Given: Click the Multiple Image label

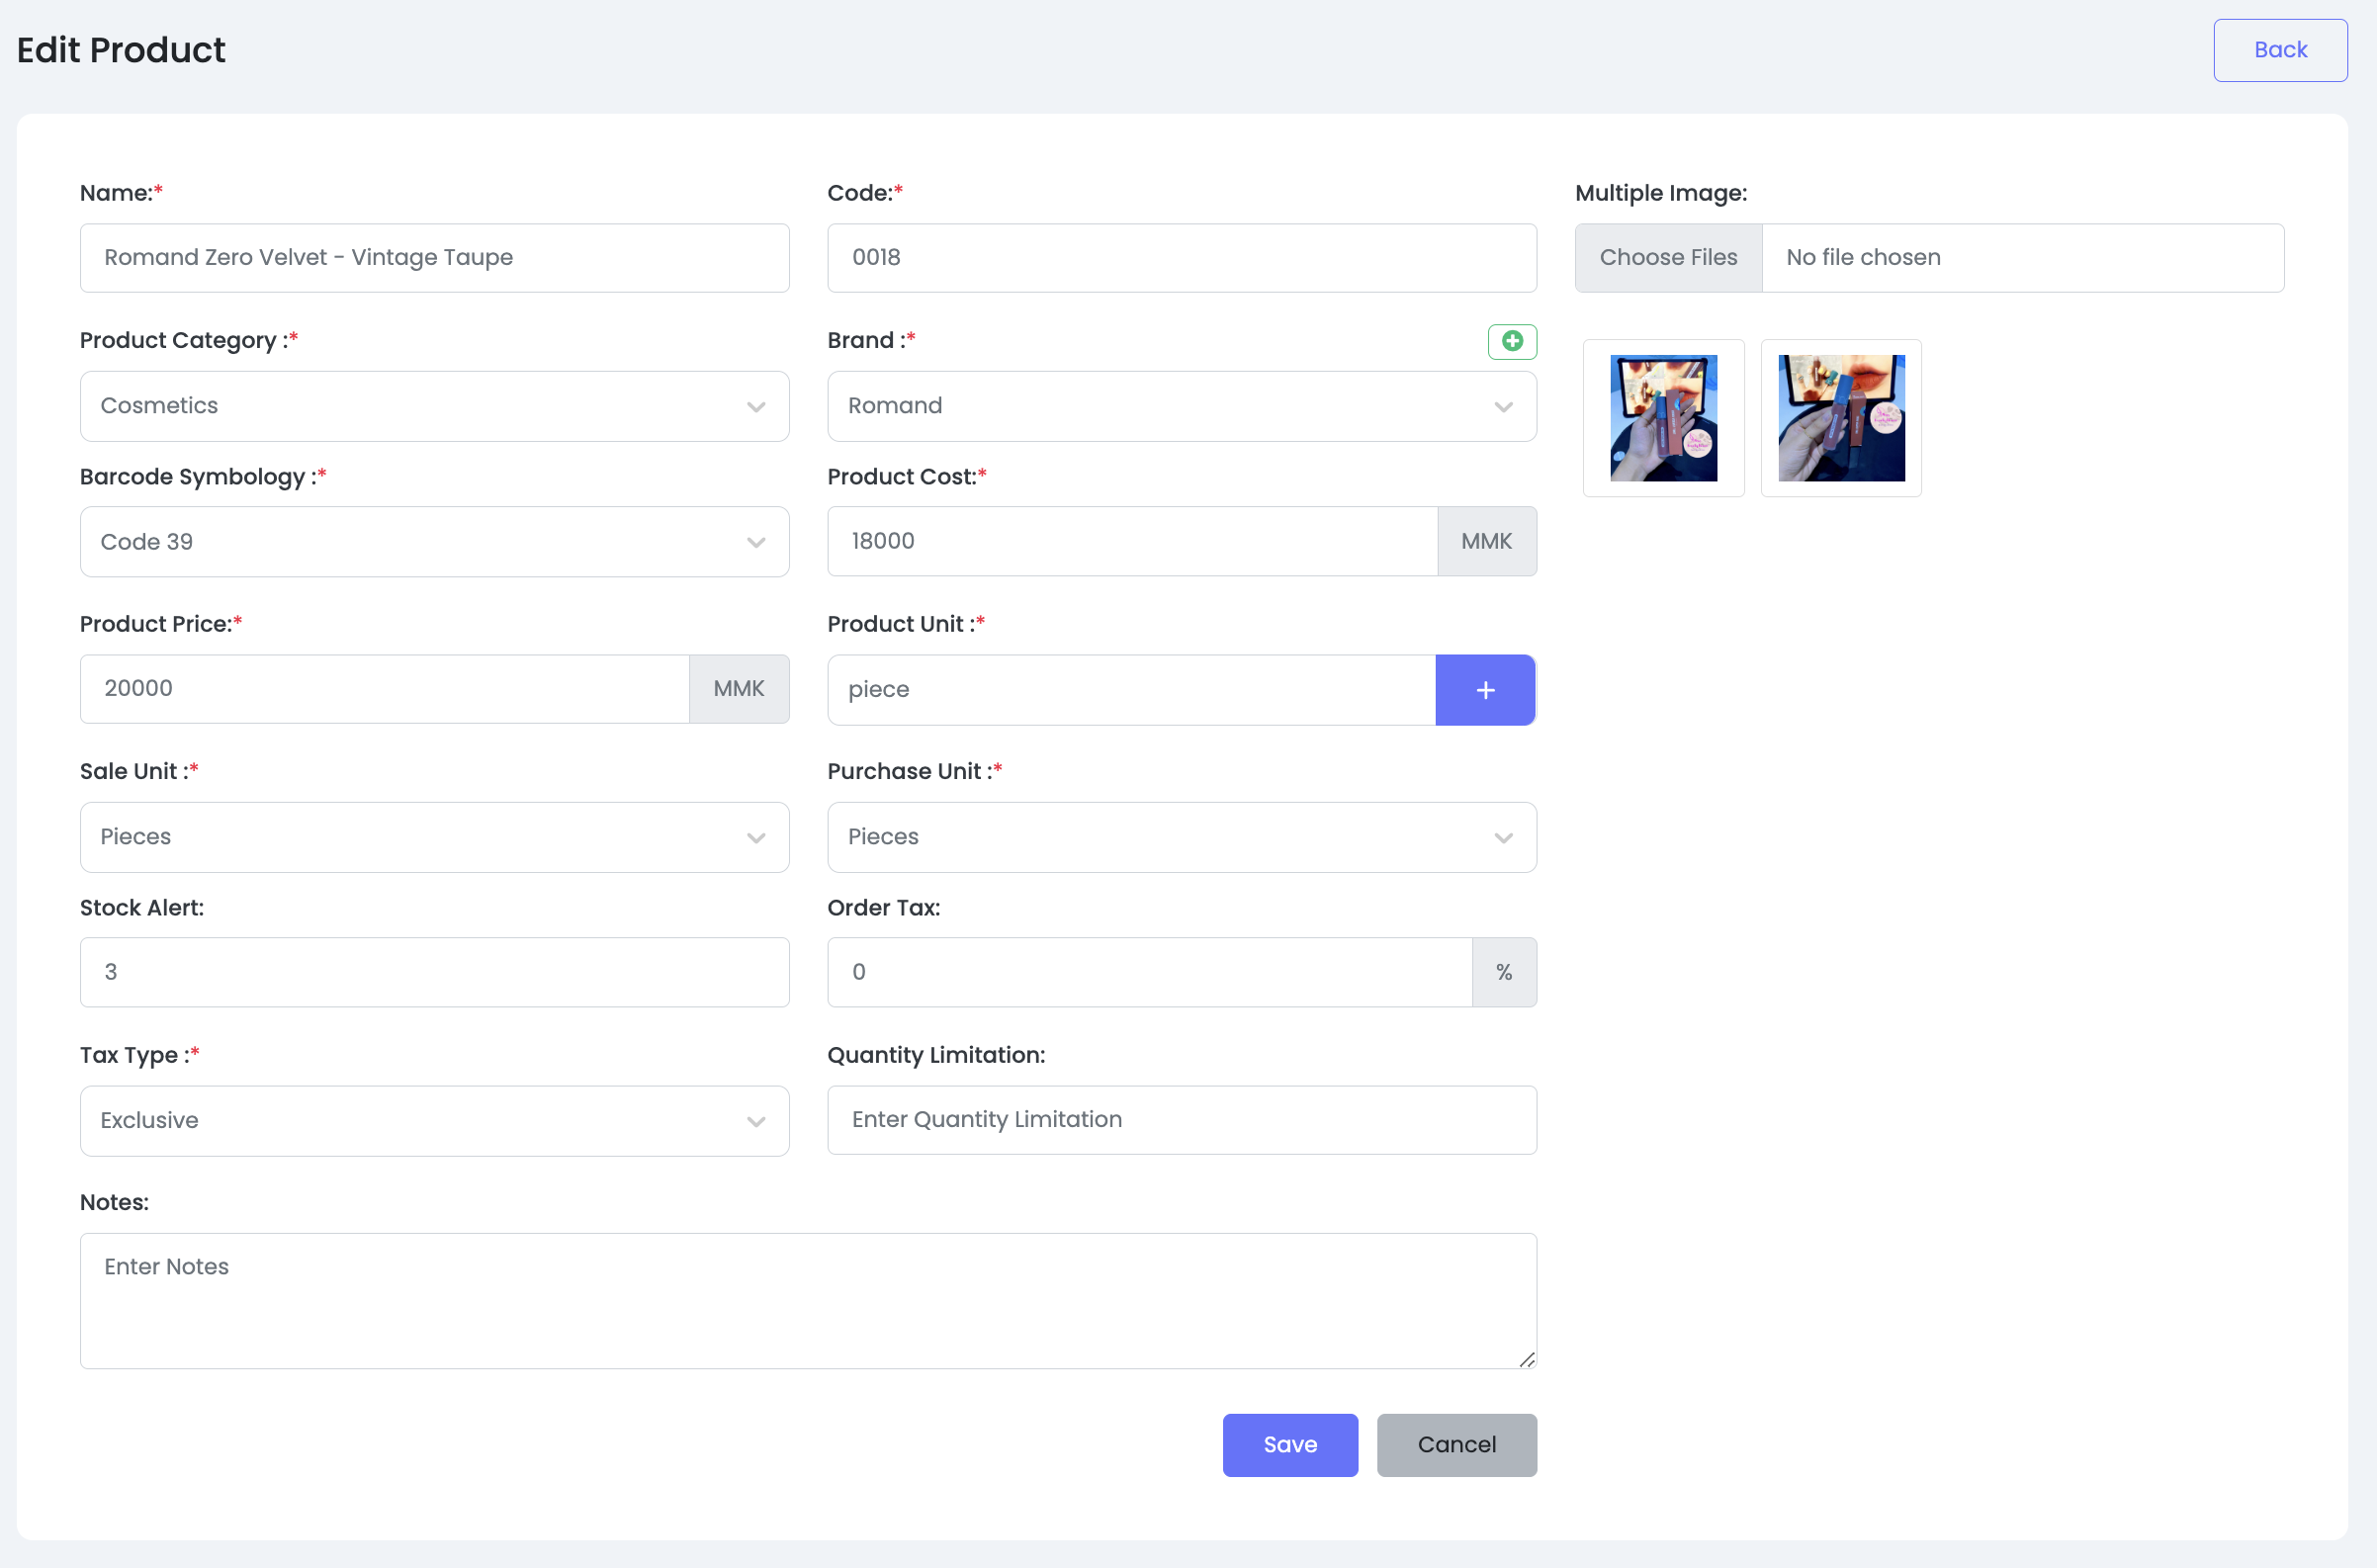Looking at the screenshot, I should point(1660,193).
